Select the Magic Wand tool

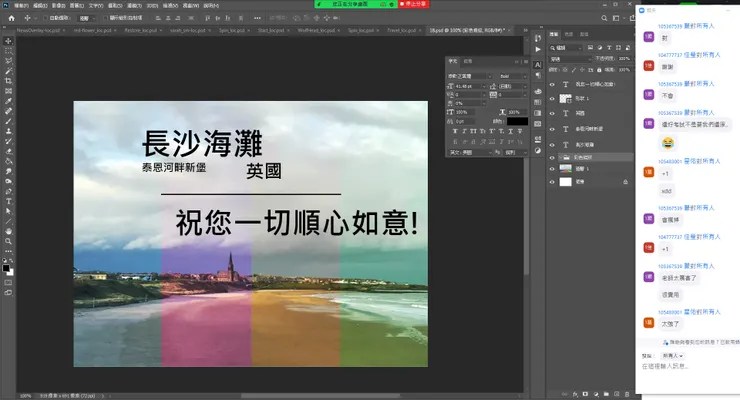coord(8,71)
